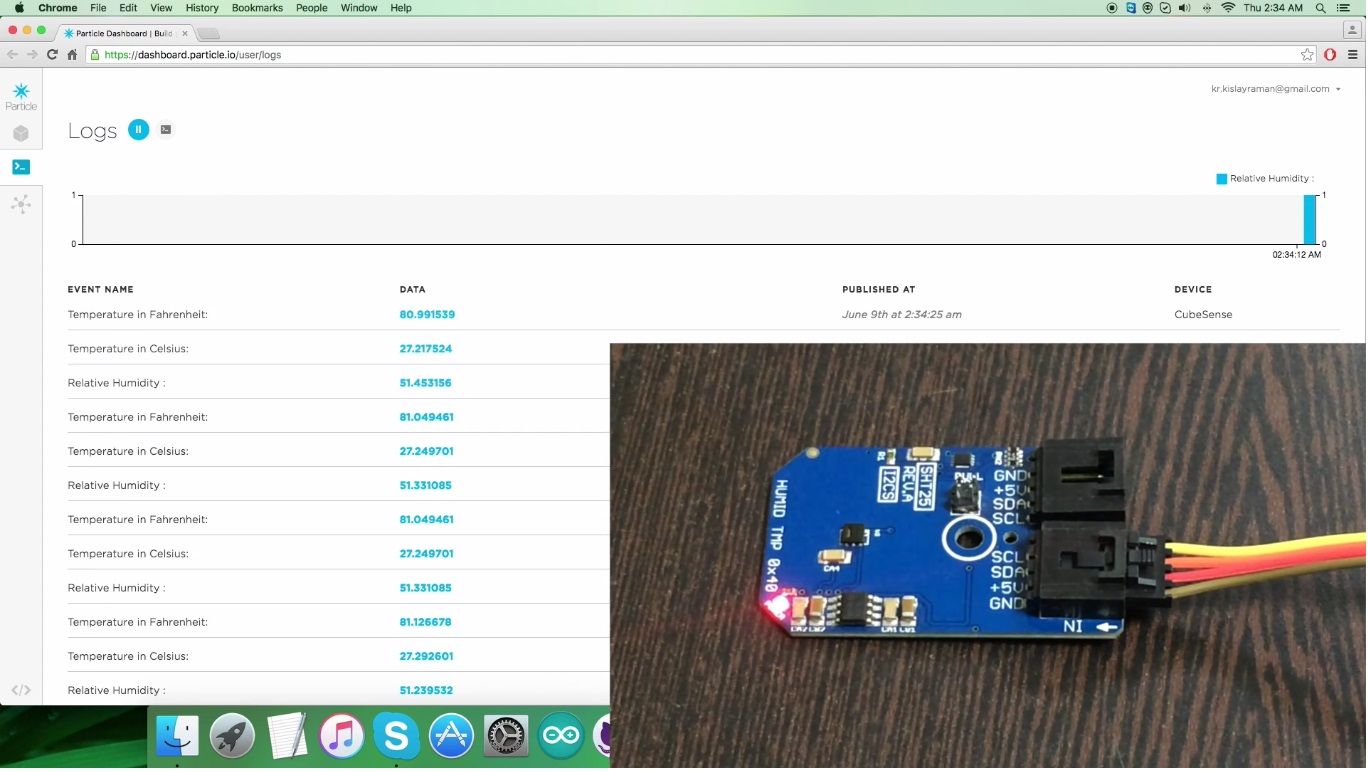
Task: Click the Relative Humidity legend color swatch
Action: click(1221, 178)
